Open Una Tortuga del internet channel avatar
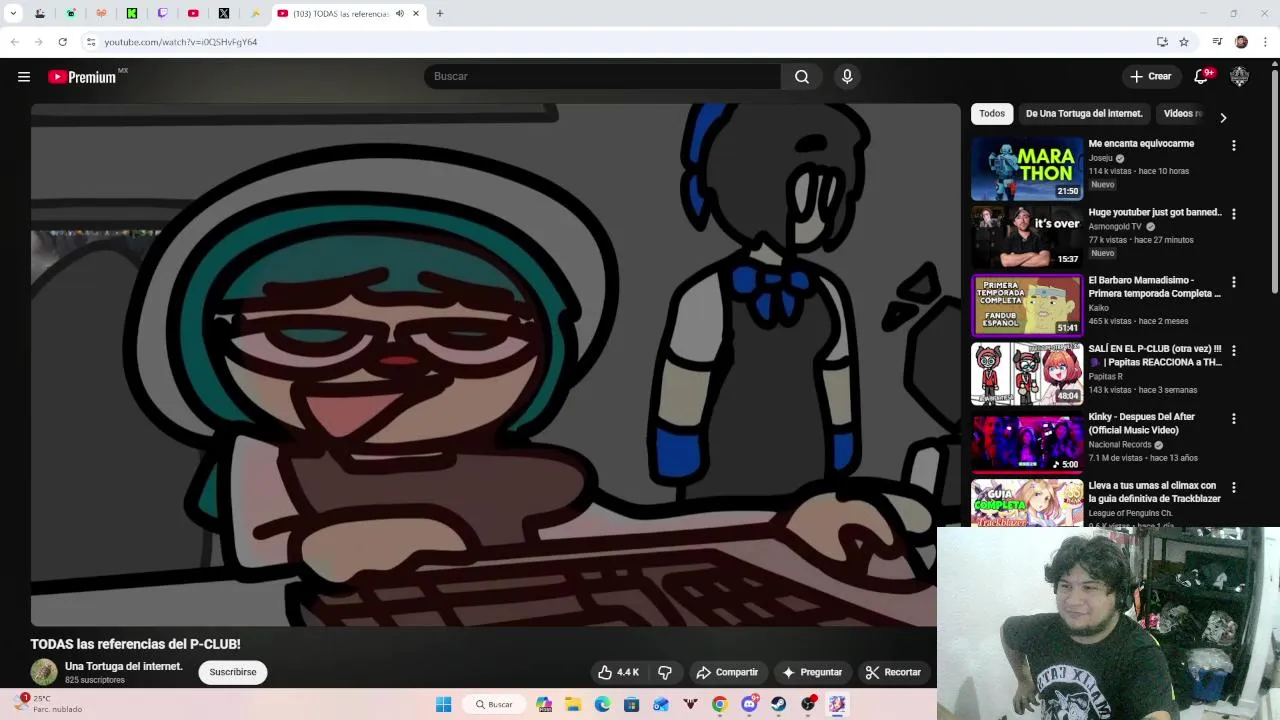The image size is (1280, 720). tap(44, 672)
